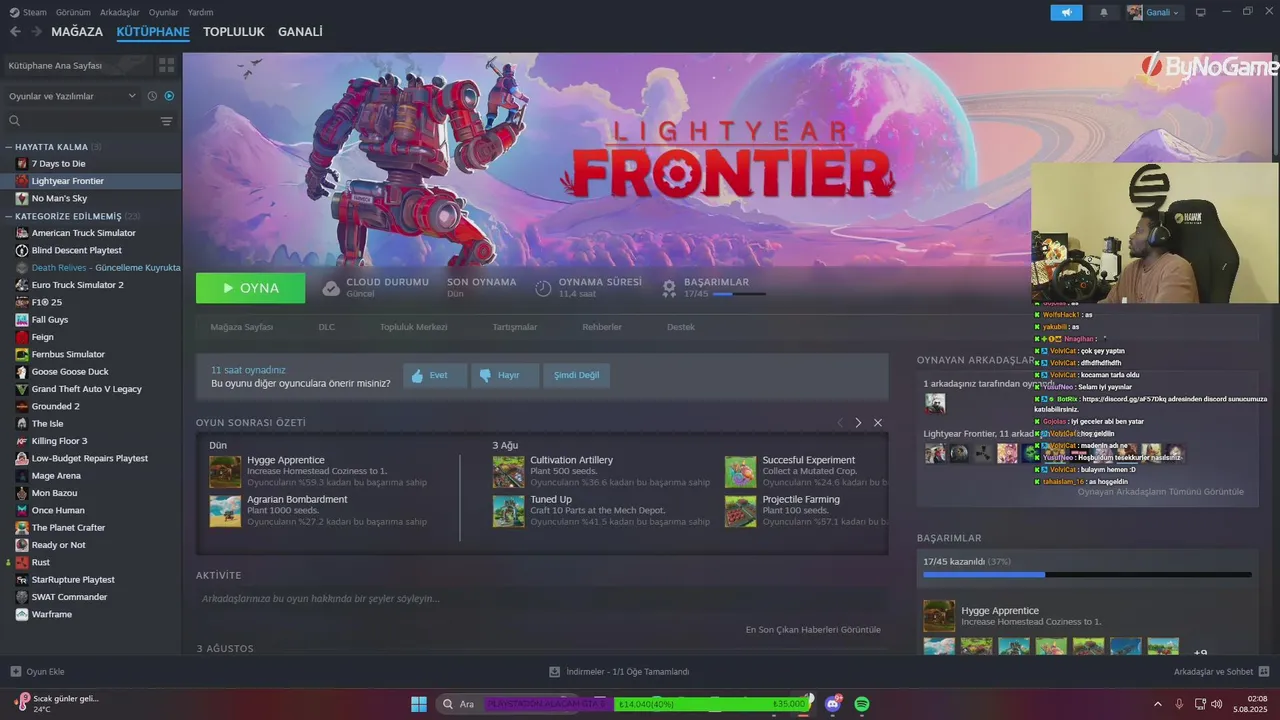Open the Ganali account dropdown

click(1155, 12)
